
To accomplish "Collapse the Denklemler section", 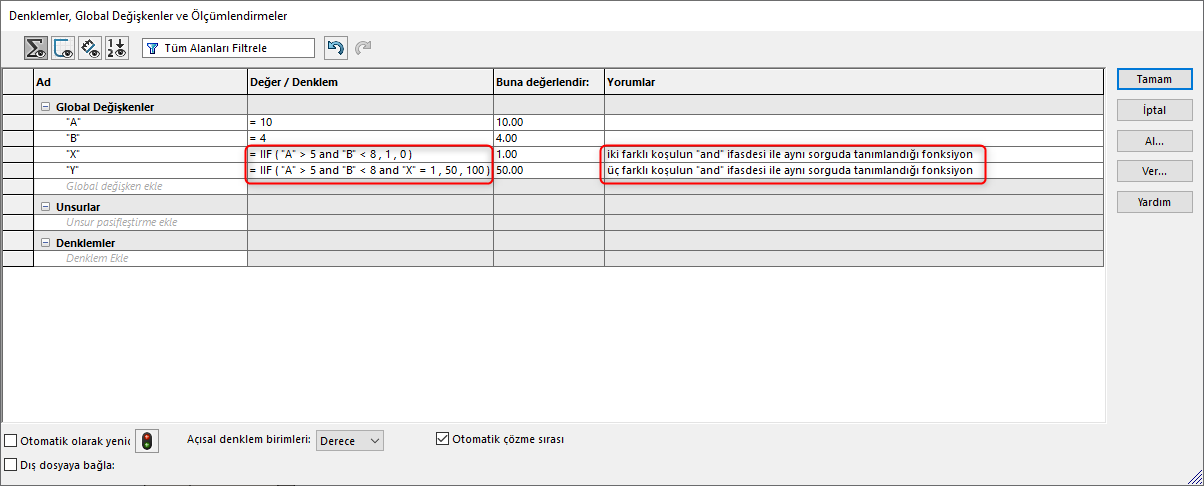I will tap(45, 242).
